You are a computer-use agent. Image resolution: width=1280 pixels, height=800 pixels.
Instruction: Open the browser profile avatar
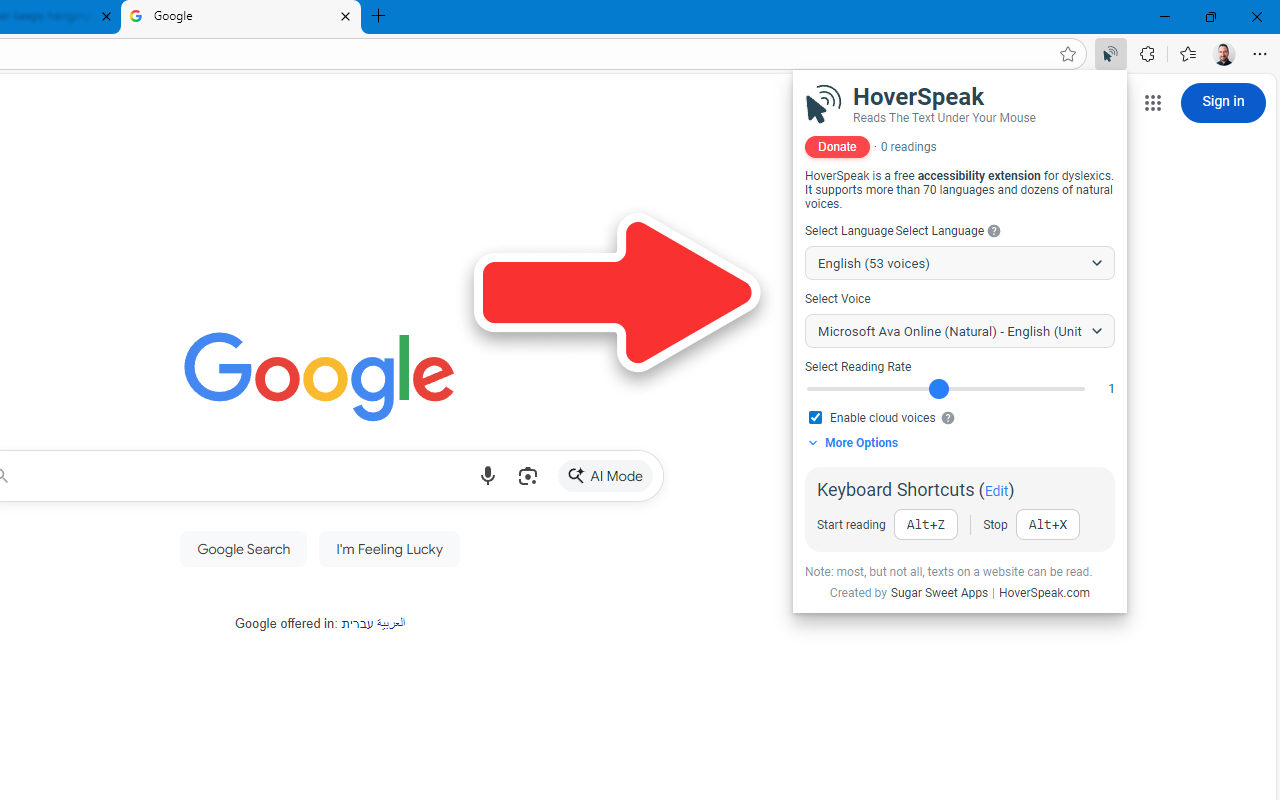coord(1224,54)
